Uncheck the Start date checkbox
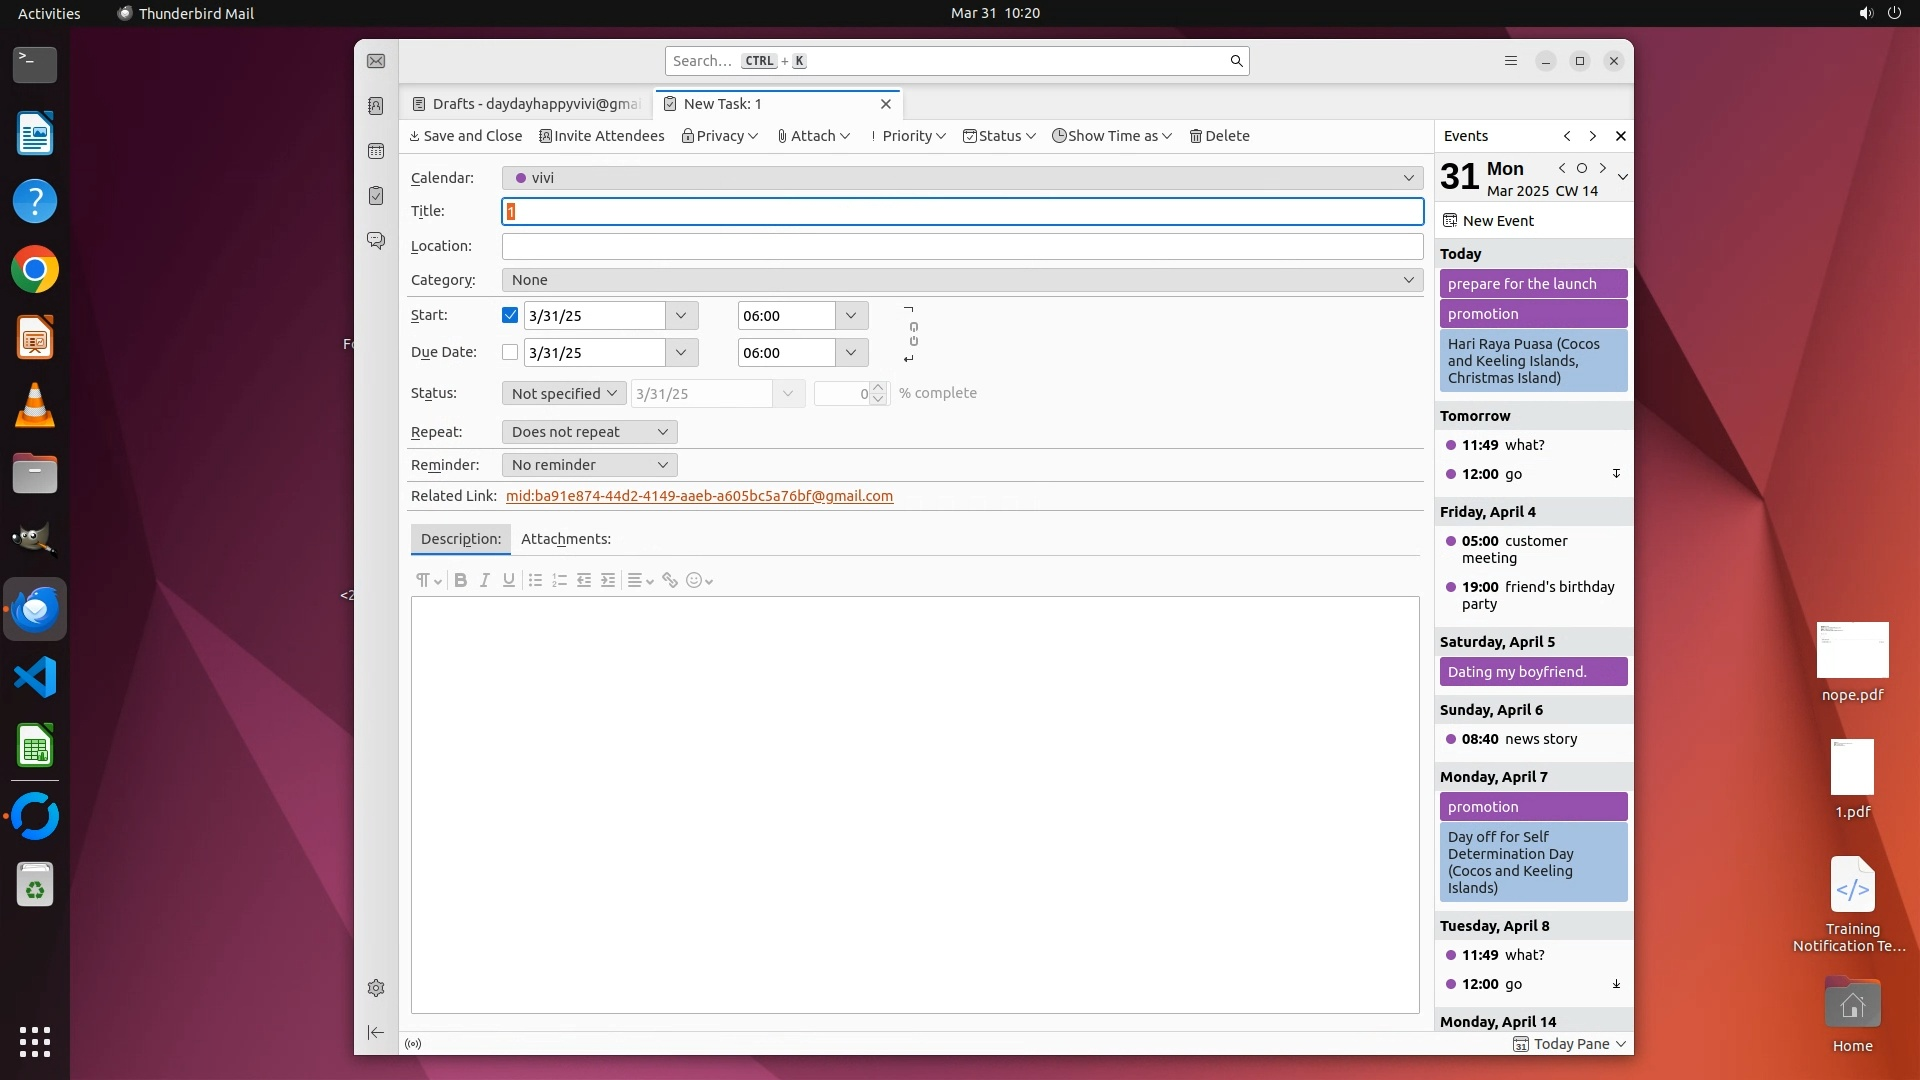Viewport: 1920px width, 1080px height. point(510,315)
